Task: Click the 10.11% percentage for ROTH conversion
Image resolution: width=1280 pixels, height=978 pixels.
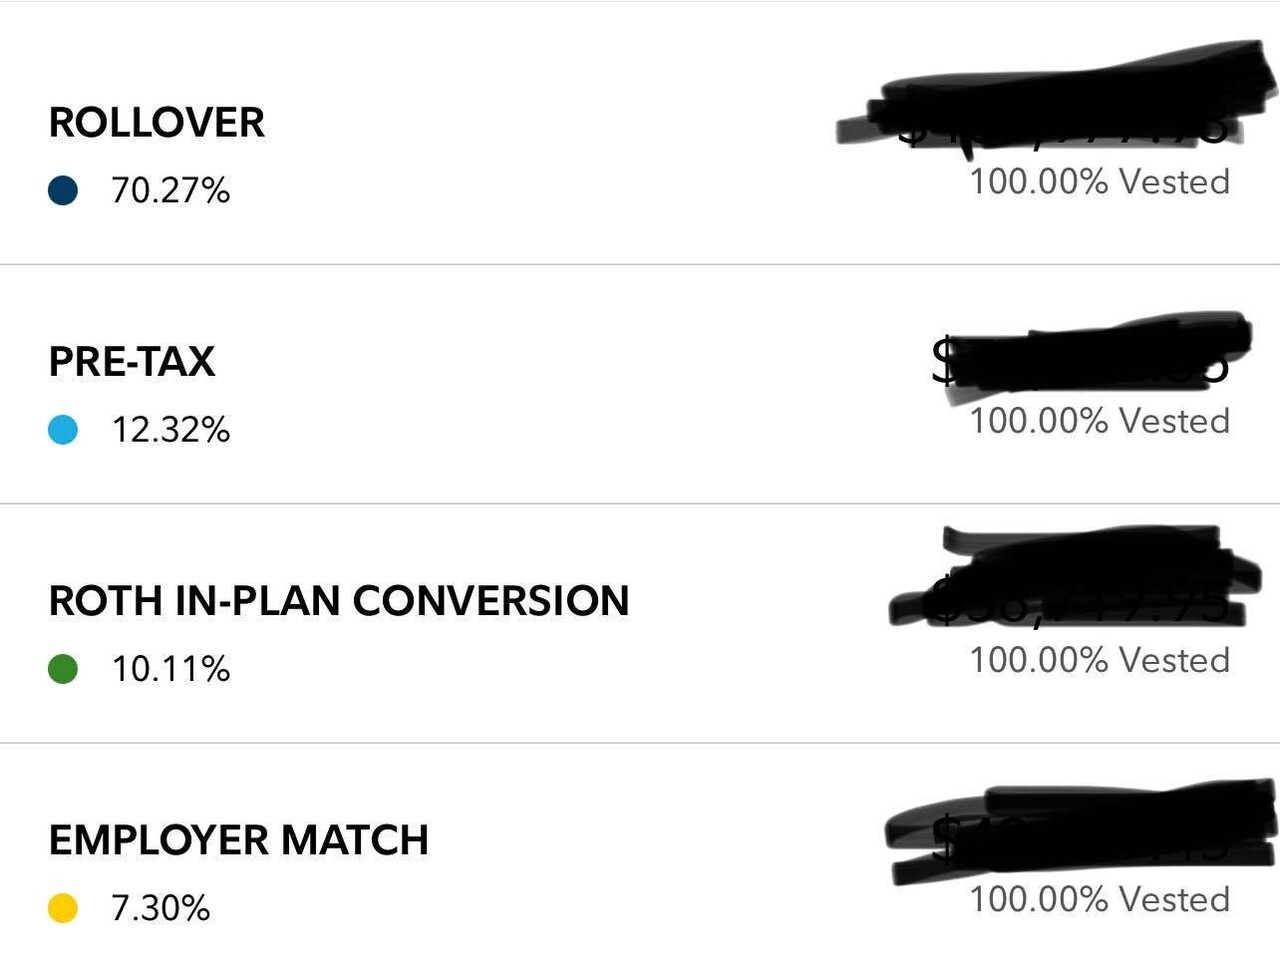Action: tap(172, 671)
